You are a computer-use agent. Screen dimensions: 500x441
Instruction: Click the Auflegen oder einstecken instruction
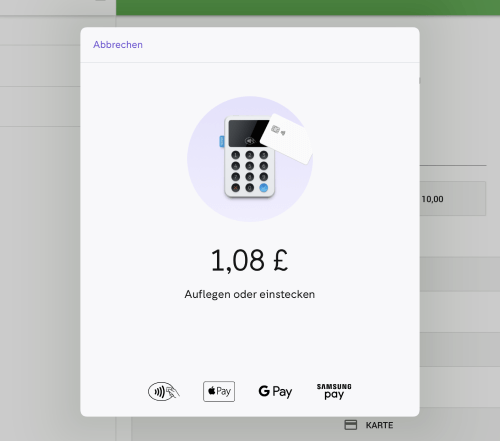[x=250, y=294]
